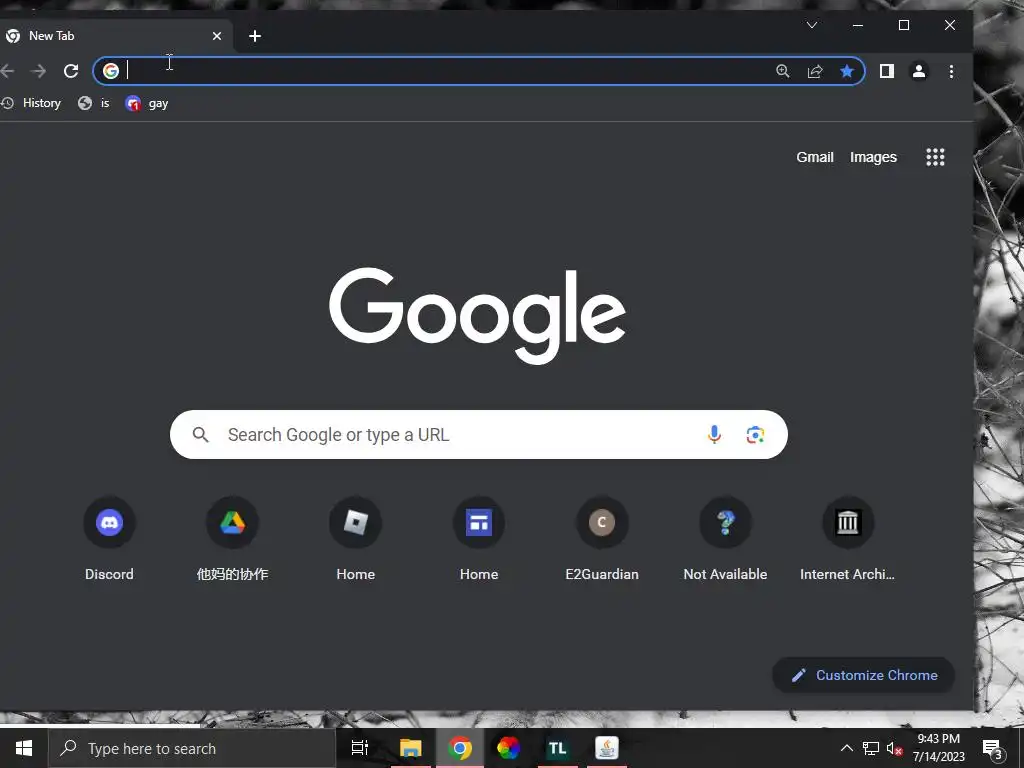
Task: Open the profile avatar menu
Action: (x=919, y=71)
